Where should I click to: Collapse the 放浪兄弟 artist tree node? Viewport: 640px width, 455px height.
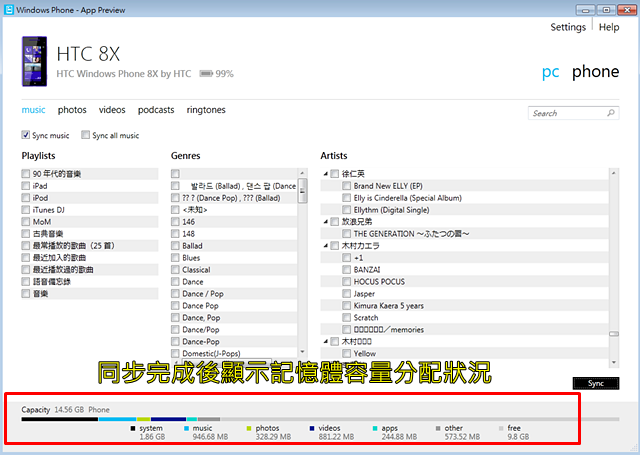(x=326, y=222)
